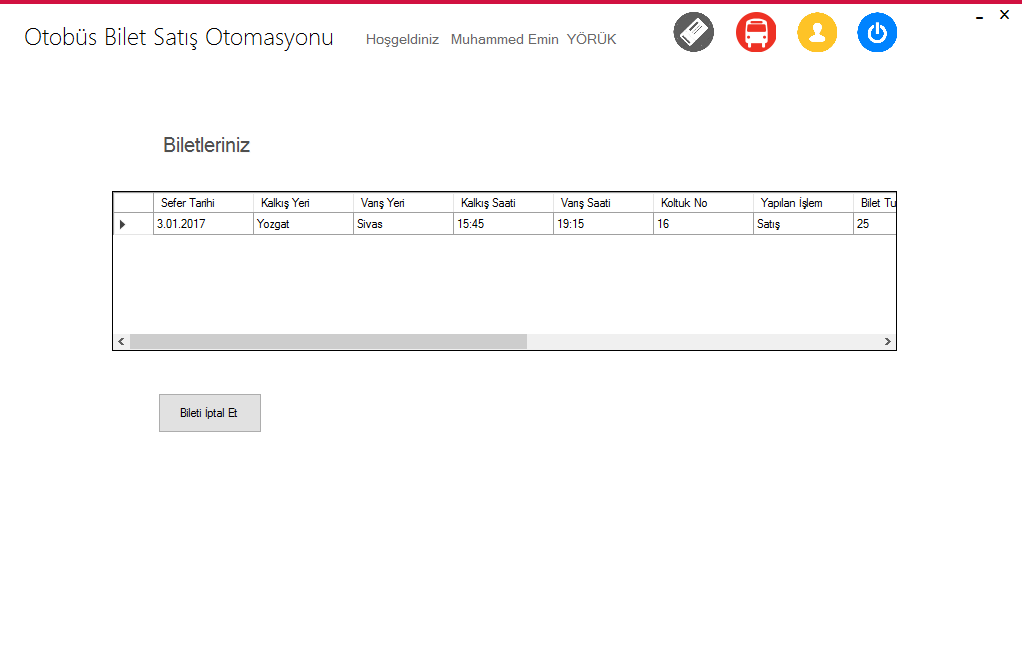Click the partially visible Bilet Tu column header
The image size is (1022, 670).
[x=875, y=203]
